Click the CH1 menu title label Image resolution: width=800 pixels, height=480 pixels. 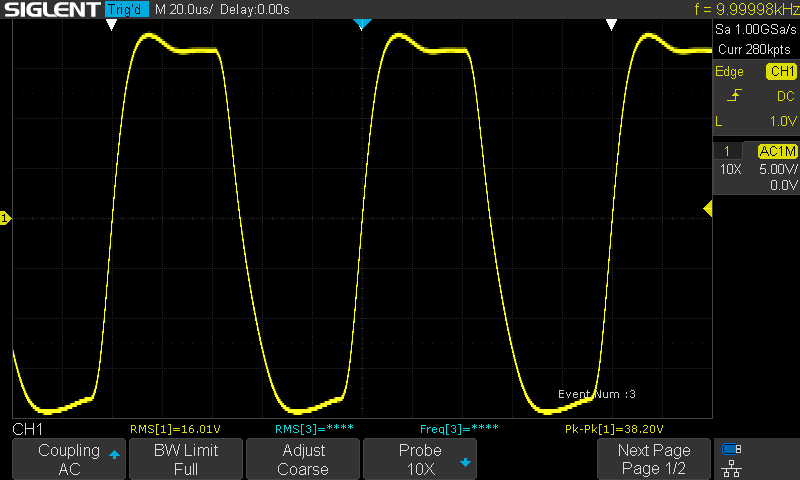pyautogui.click(x=28, y=429)
